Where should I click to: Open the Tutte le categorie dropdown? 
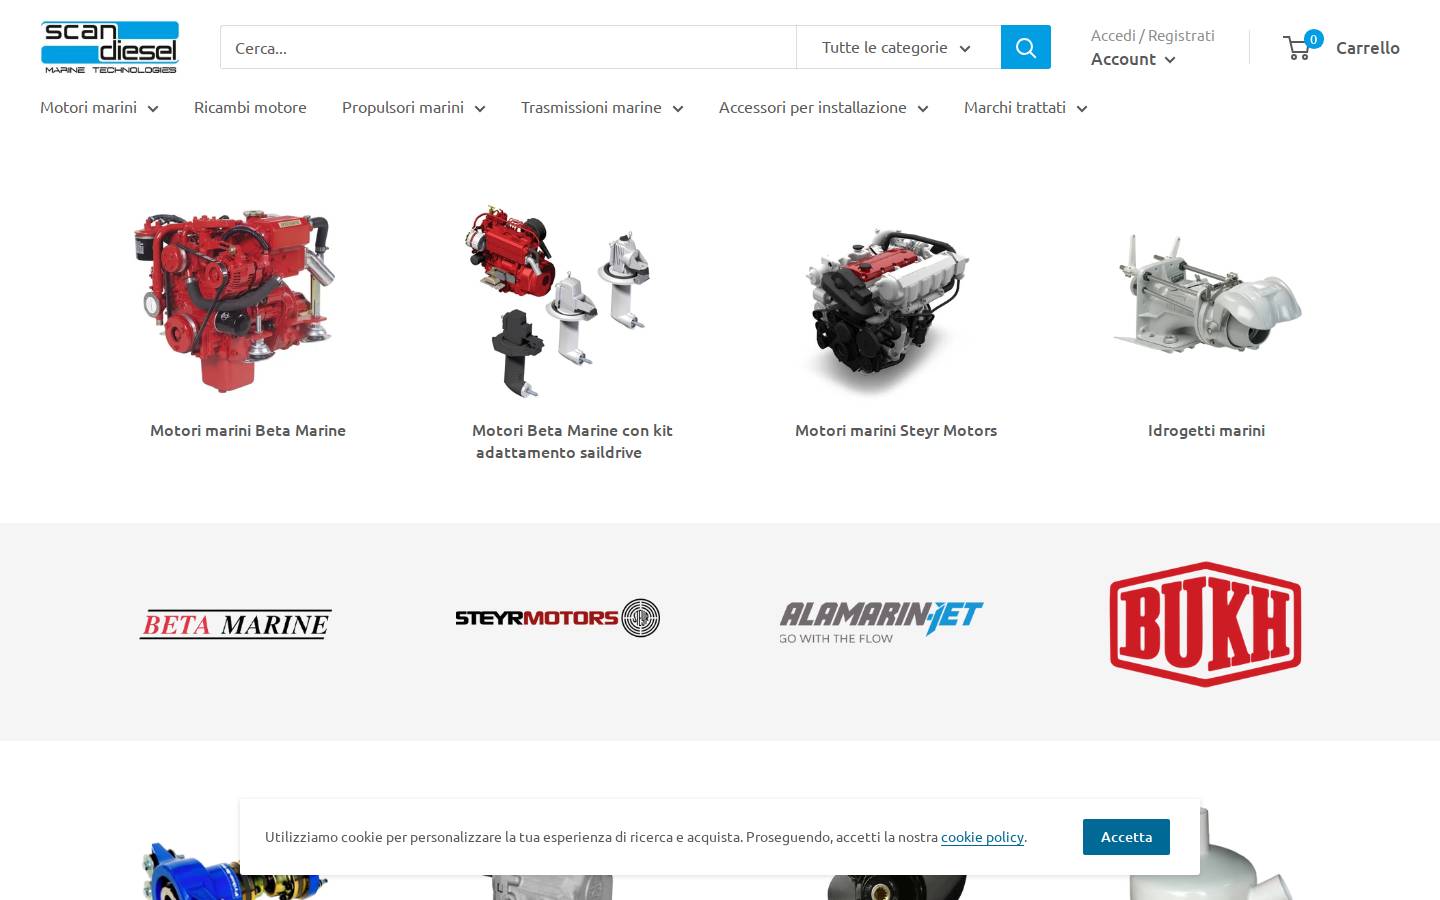[x=897, y=47]
